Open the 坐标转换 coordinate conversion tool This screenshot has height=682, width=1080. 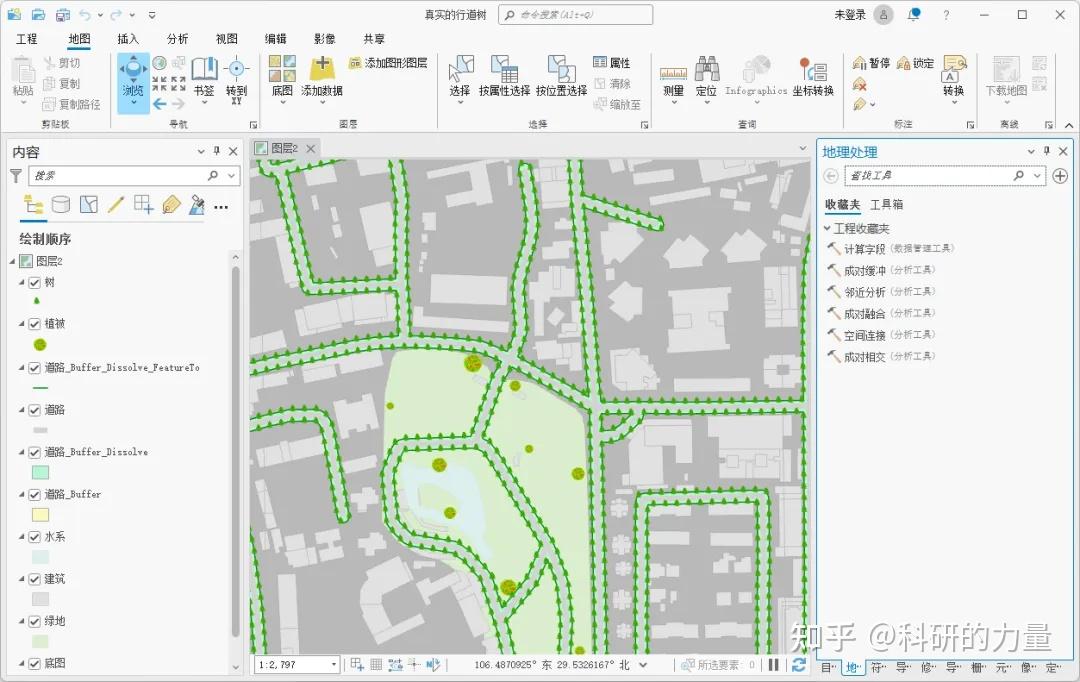(813, 76)
